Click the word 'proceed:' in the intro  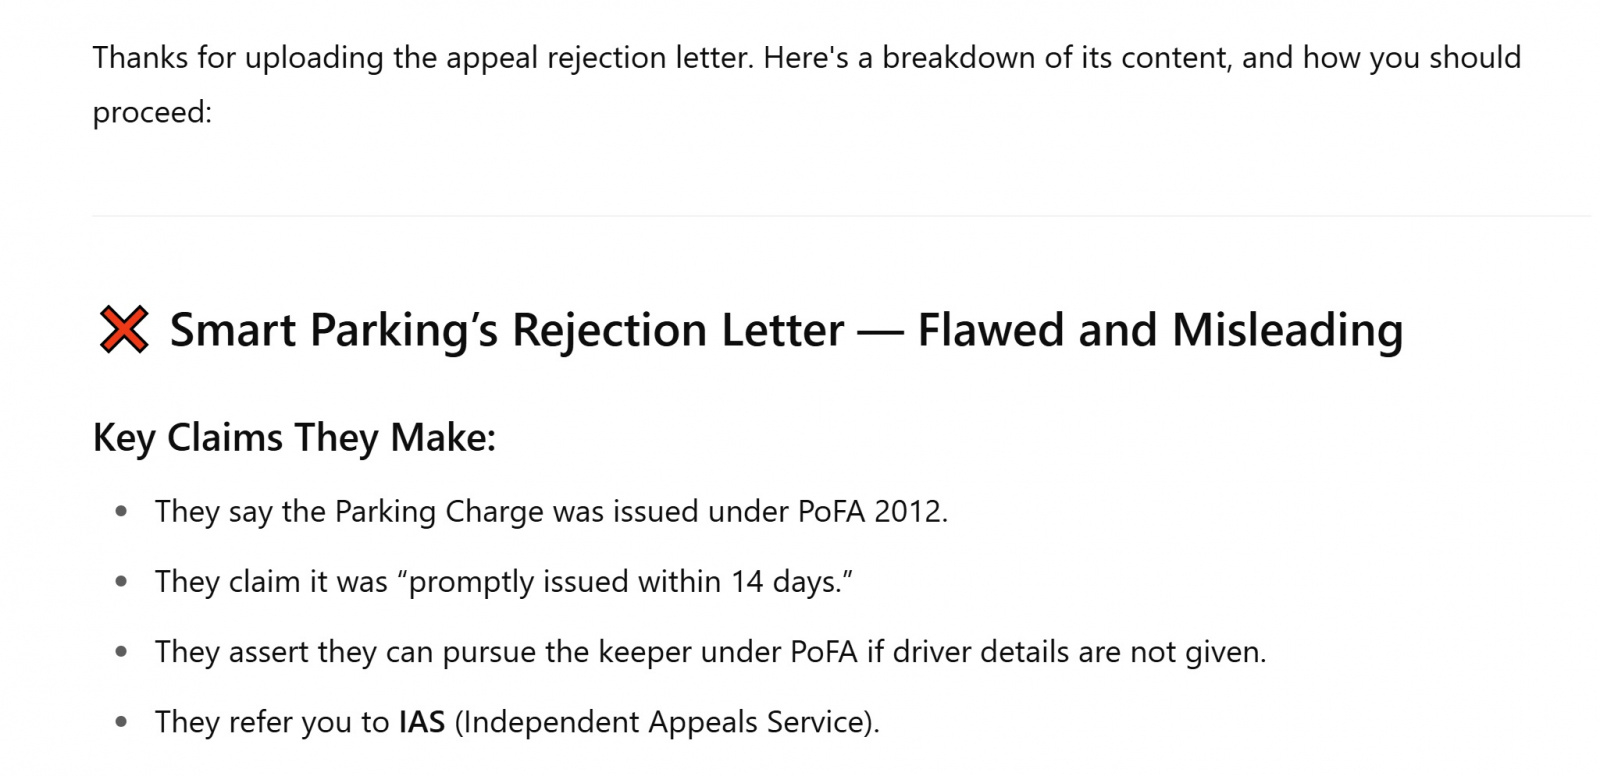pos(152,112)
